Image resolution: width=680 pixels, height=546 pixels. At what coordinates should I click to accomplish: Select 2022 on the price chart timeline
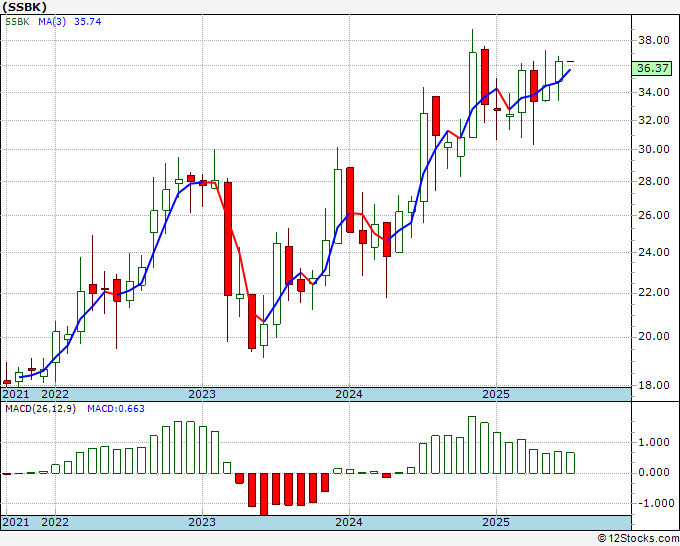[55, 394]
